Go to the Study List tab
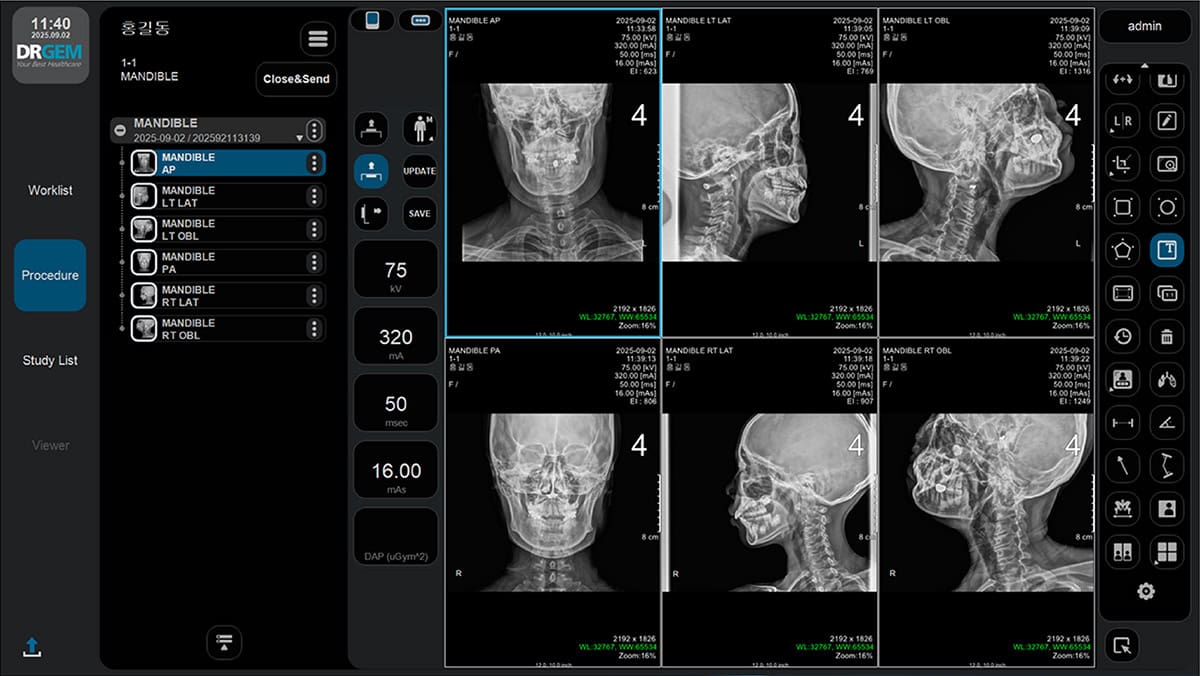 50,360
